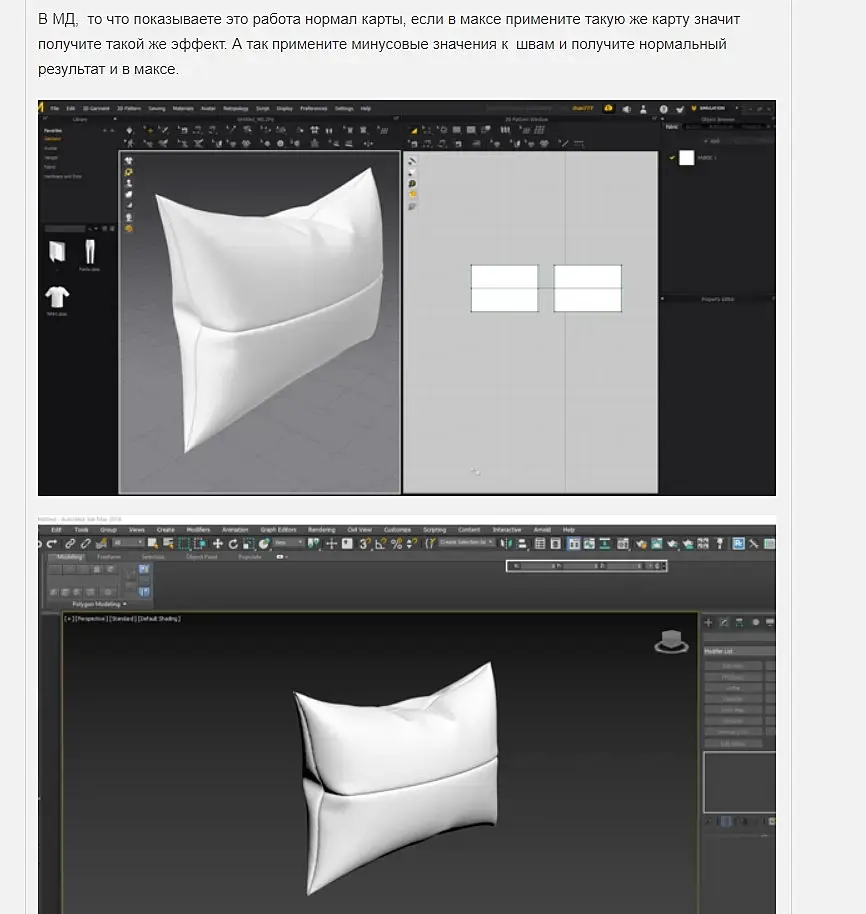866x914 pixels.
Task: Click the Hardware and Trim library entry
Action: pos(63,177)
